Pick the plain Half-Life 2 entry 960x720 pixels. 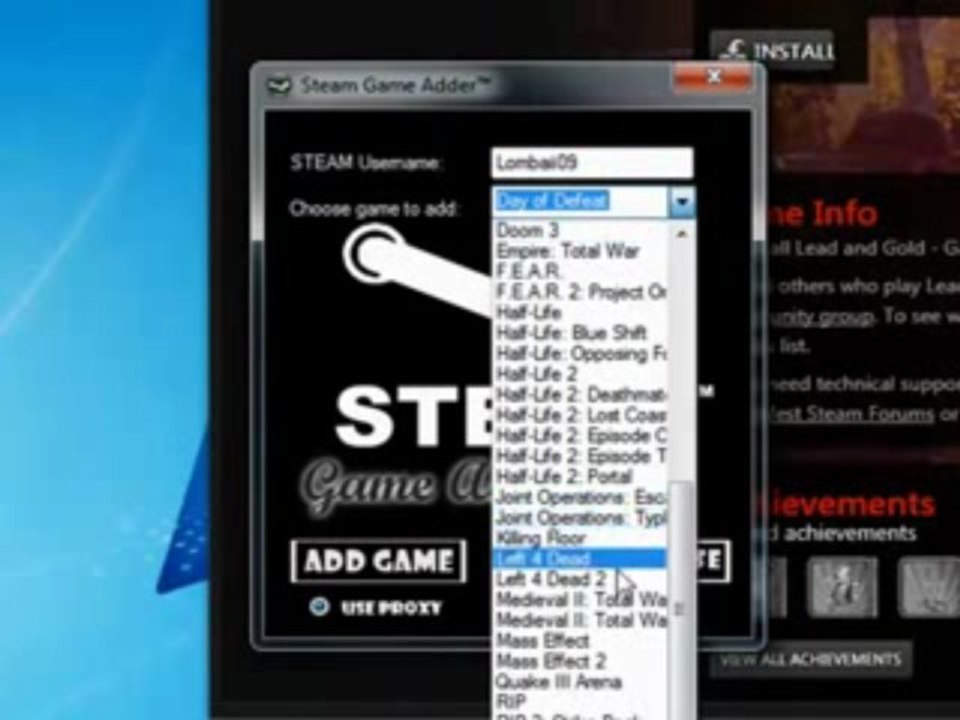pos(580,374)
